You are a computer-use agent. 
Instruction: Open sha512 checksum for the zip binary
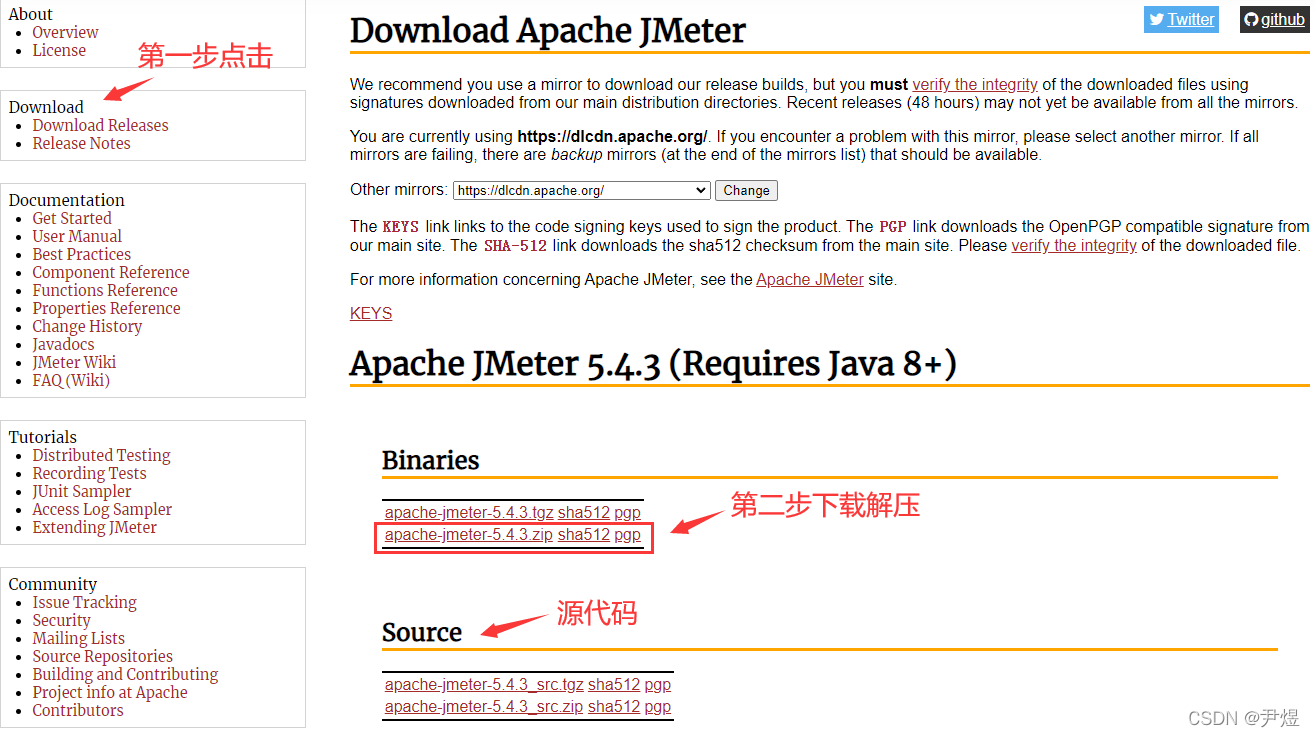pyautogui.click(x=584, y=534)
